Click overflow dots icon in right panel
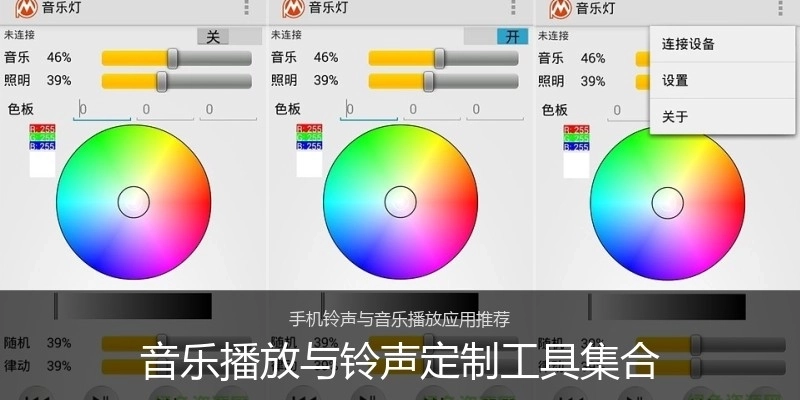The image size is (800, 400). [780, 7]
